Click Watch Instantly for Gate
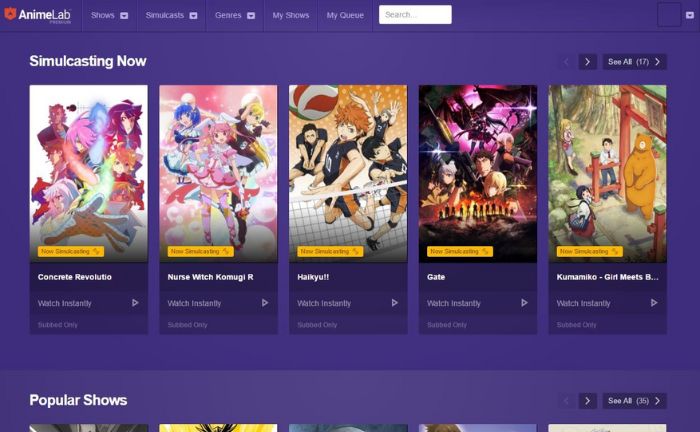Viewport: 700px width, 432px height. point(454,303)
